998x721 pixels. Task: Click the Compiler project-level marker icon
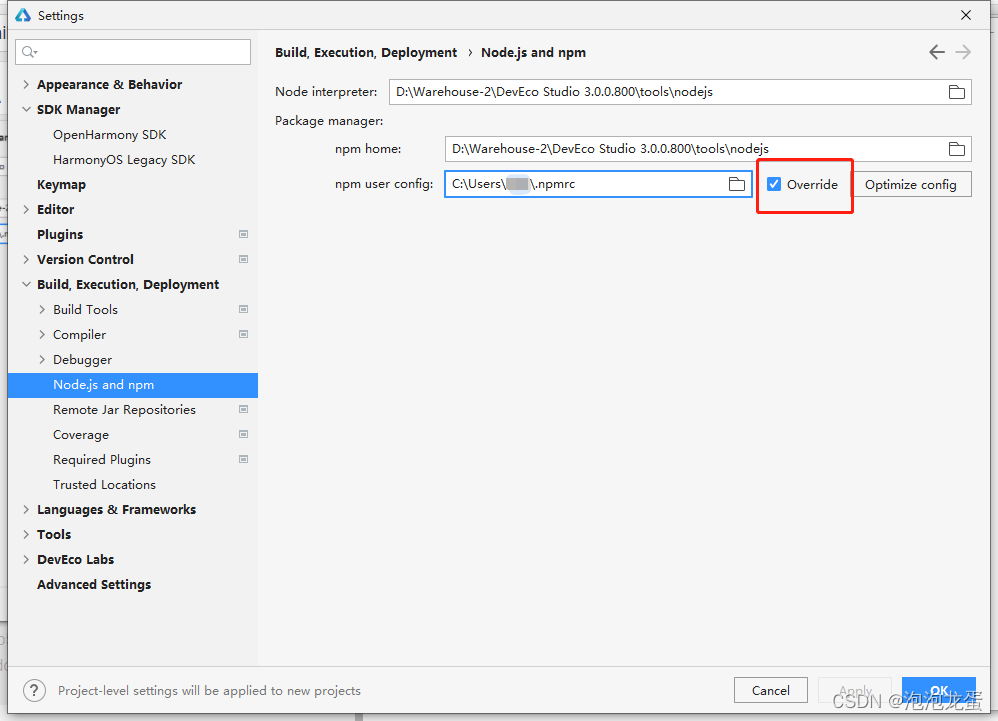point(243,335)
